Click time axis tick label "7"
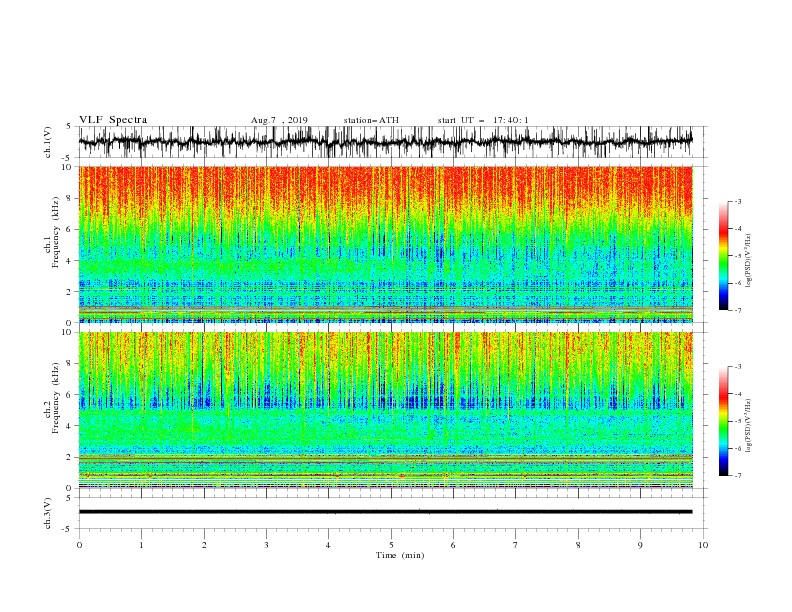This screenshot has width=792, height=612. pyautogui.click(x=516, y=545)
